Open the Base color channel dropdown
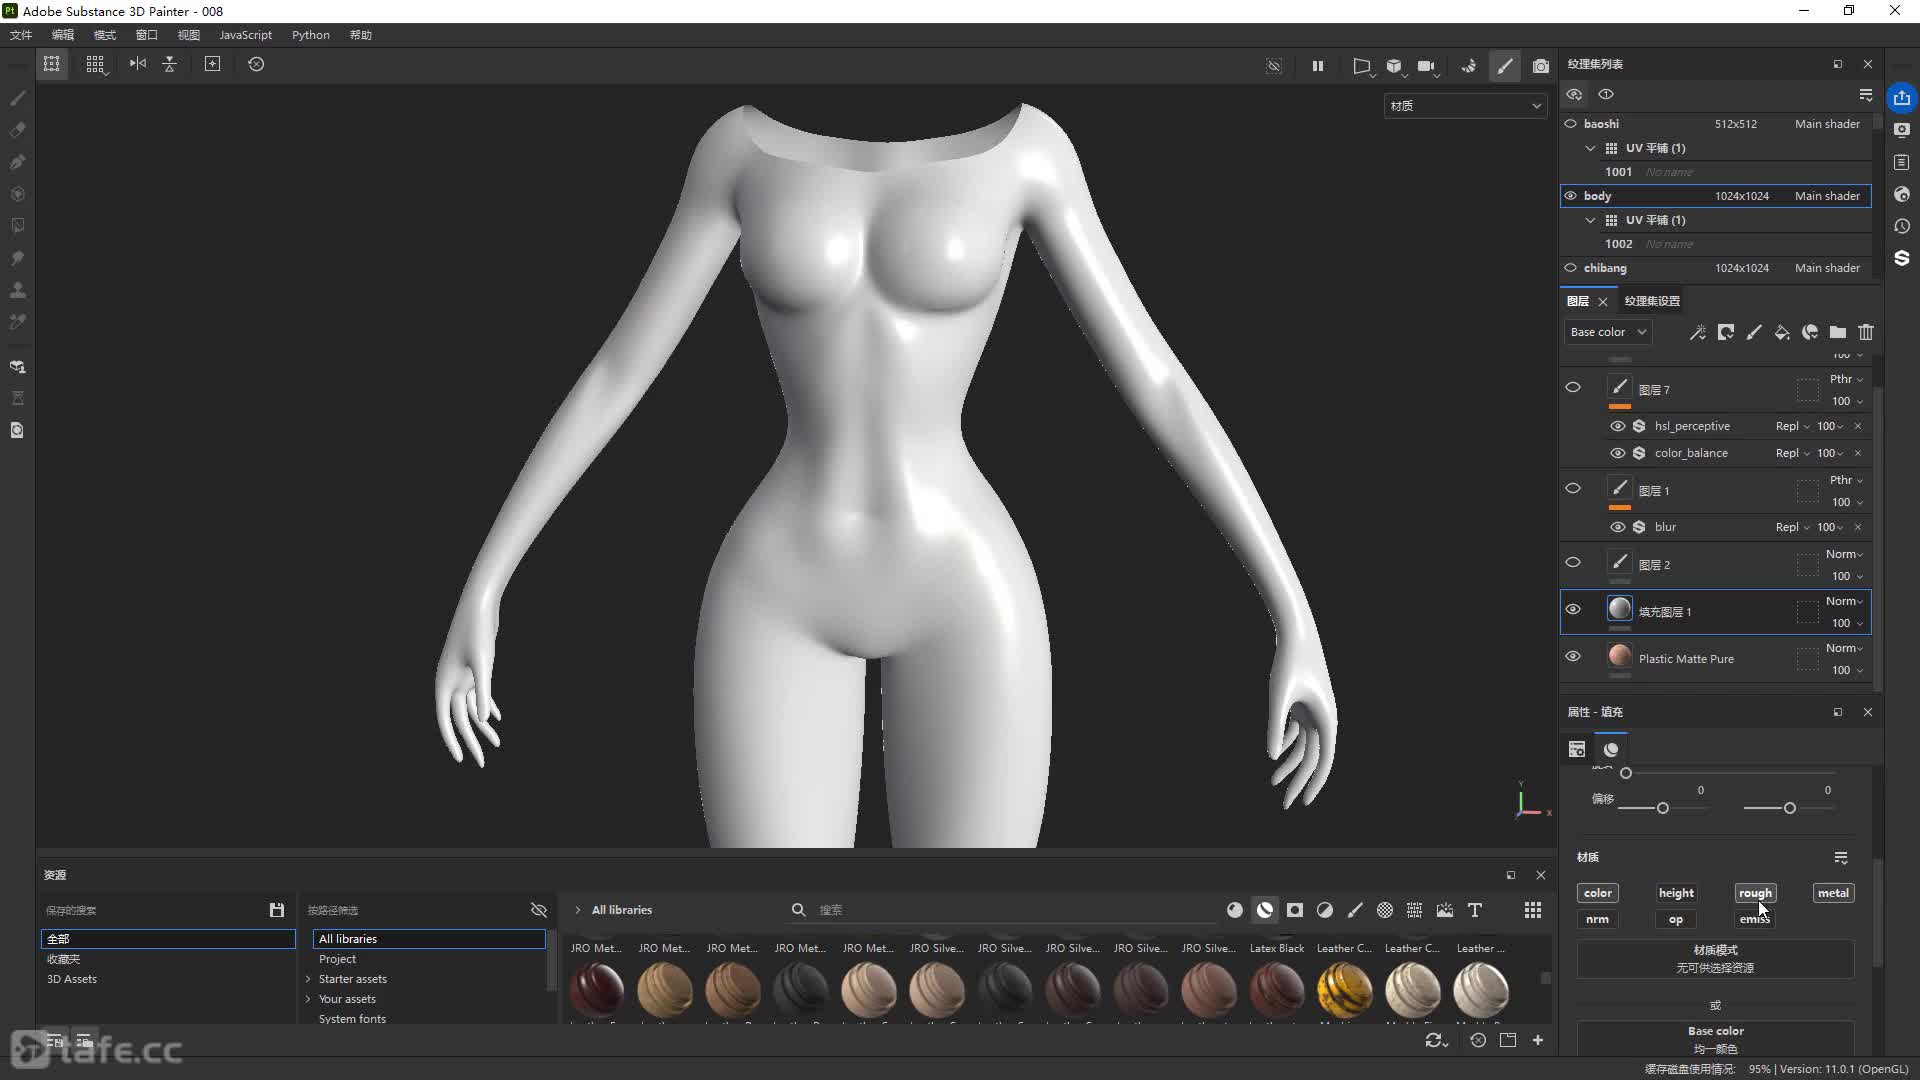 [x=1608, y=332]
